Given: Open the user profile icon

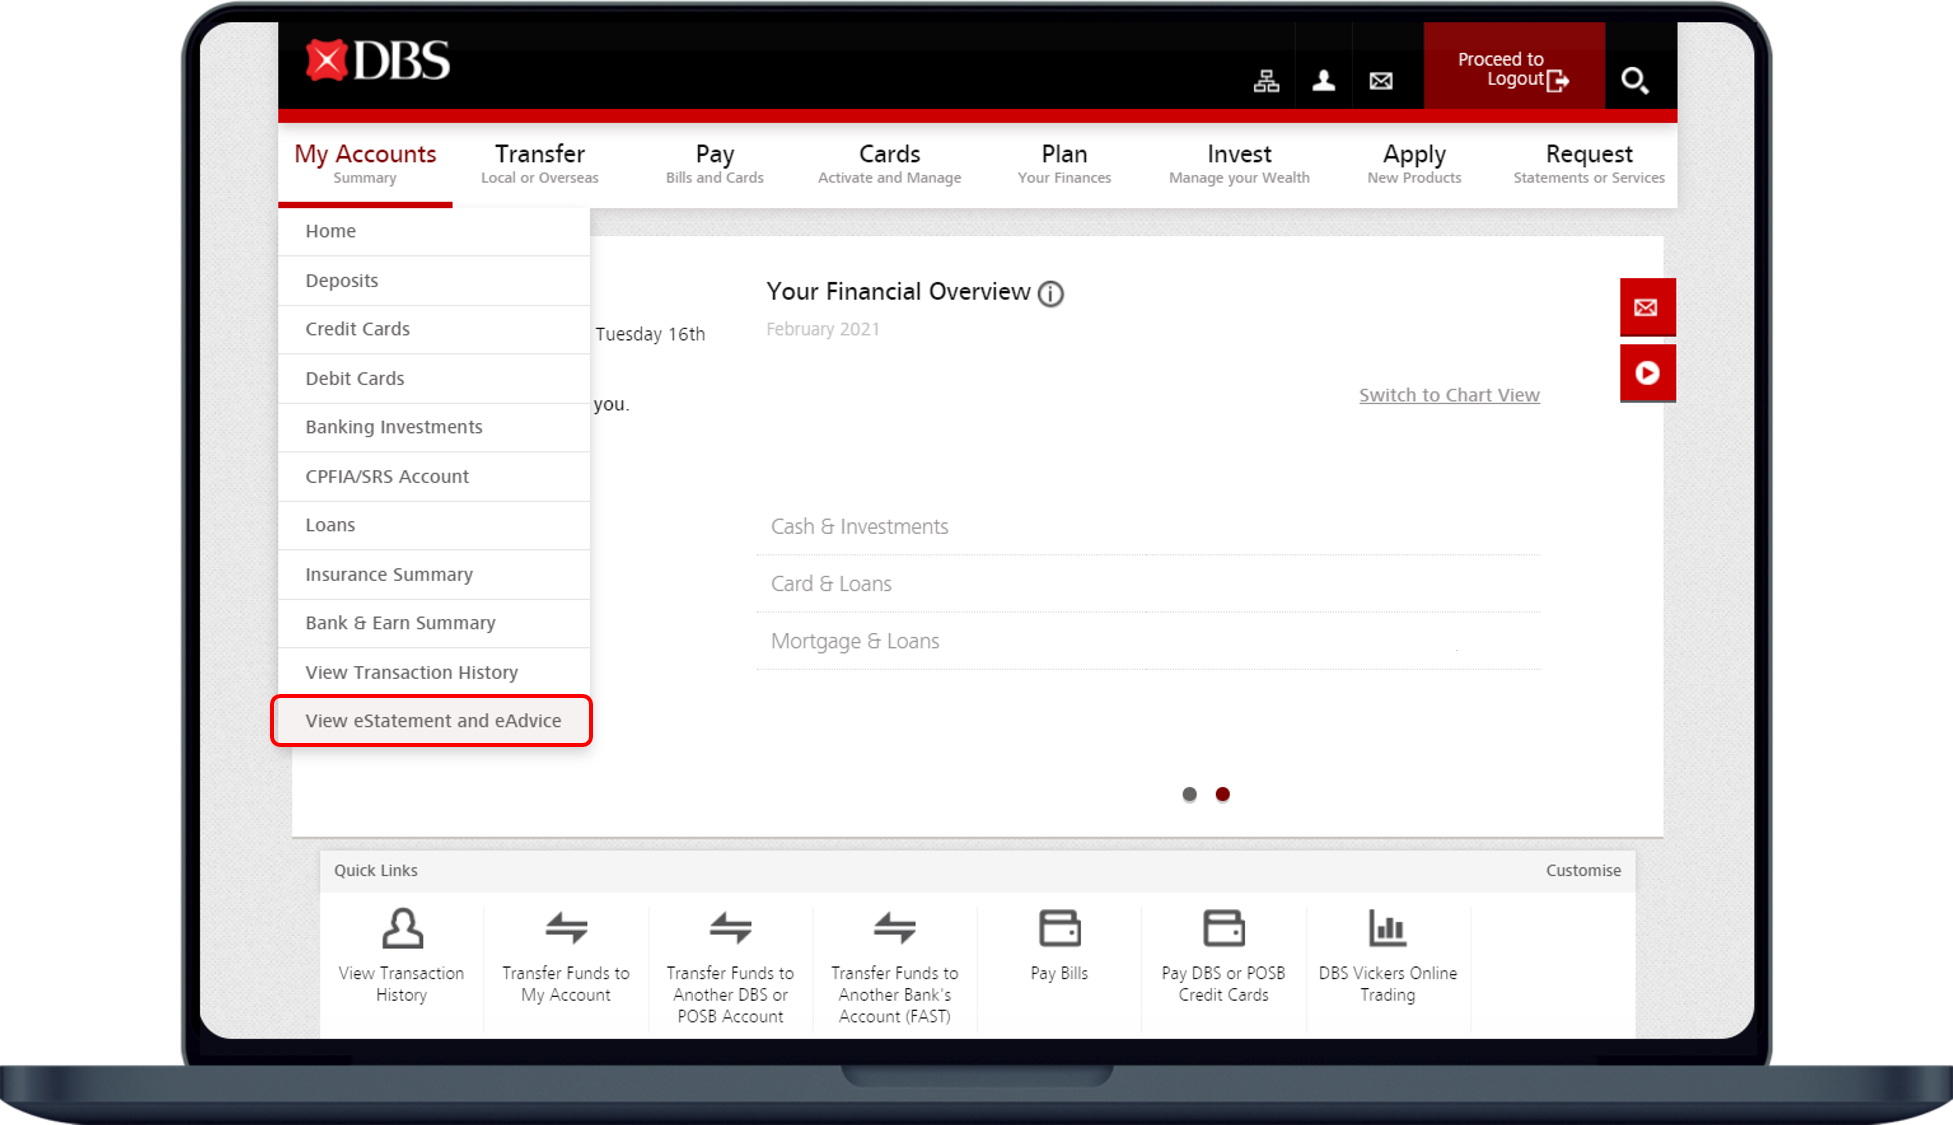Looking at the screenshot, I should click(x=1323, y=80).
